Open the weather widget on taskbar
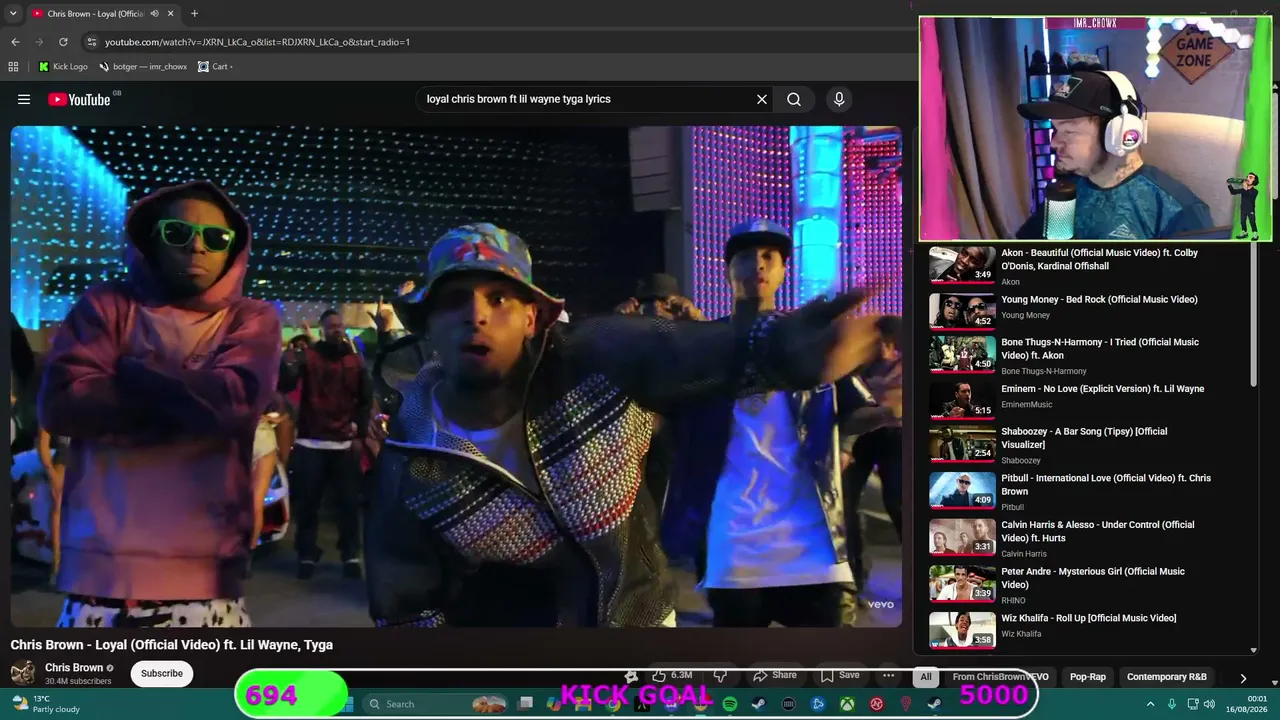This screenshot has width=1280, height=720. pyautogui.click(x=46, y=704)
